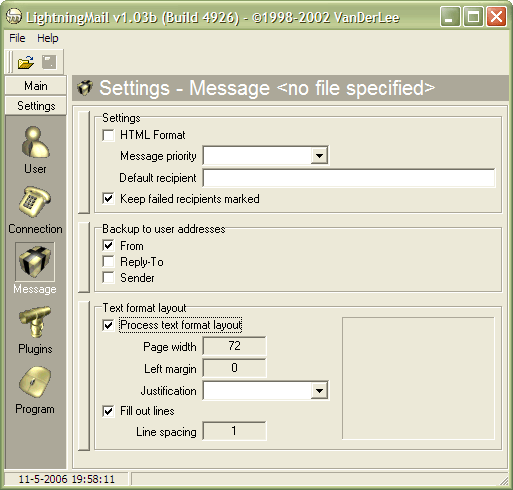Toggle Process text format layout checkbox
This screenshot has width=513, height=490.
pyautogui.click(x=108, y=325)
